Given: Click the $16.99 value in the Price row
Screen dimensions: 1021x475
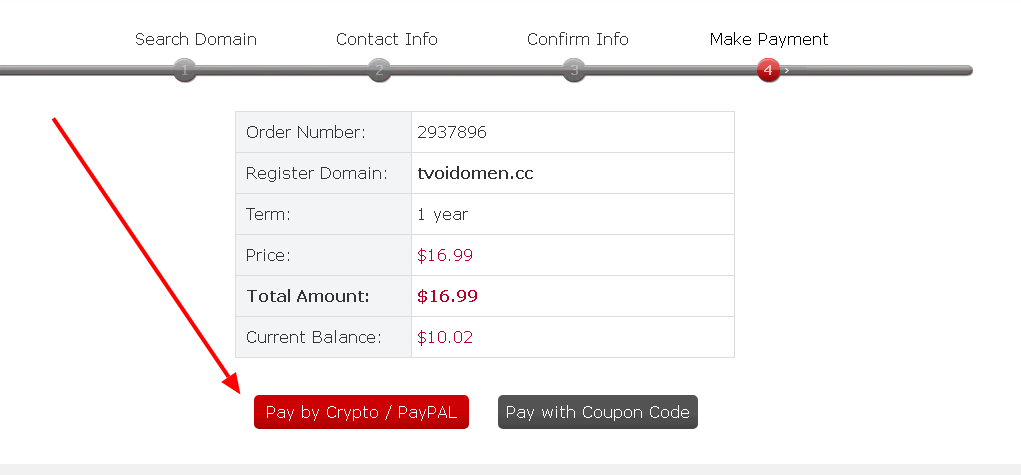Looking at the screenshot, I should (x=445, y=255).
